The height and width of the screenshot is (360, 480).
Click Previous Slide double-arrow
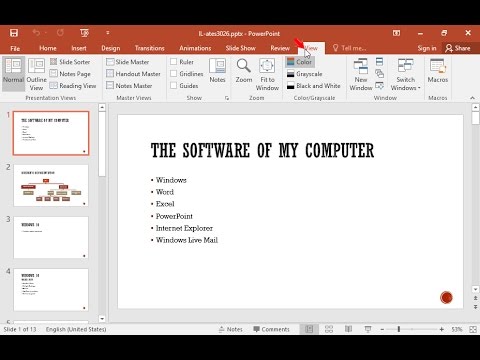point(476,298)
